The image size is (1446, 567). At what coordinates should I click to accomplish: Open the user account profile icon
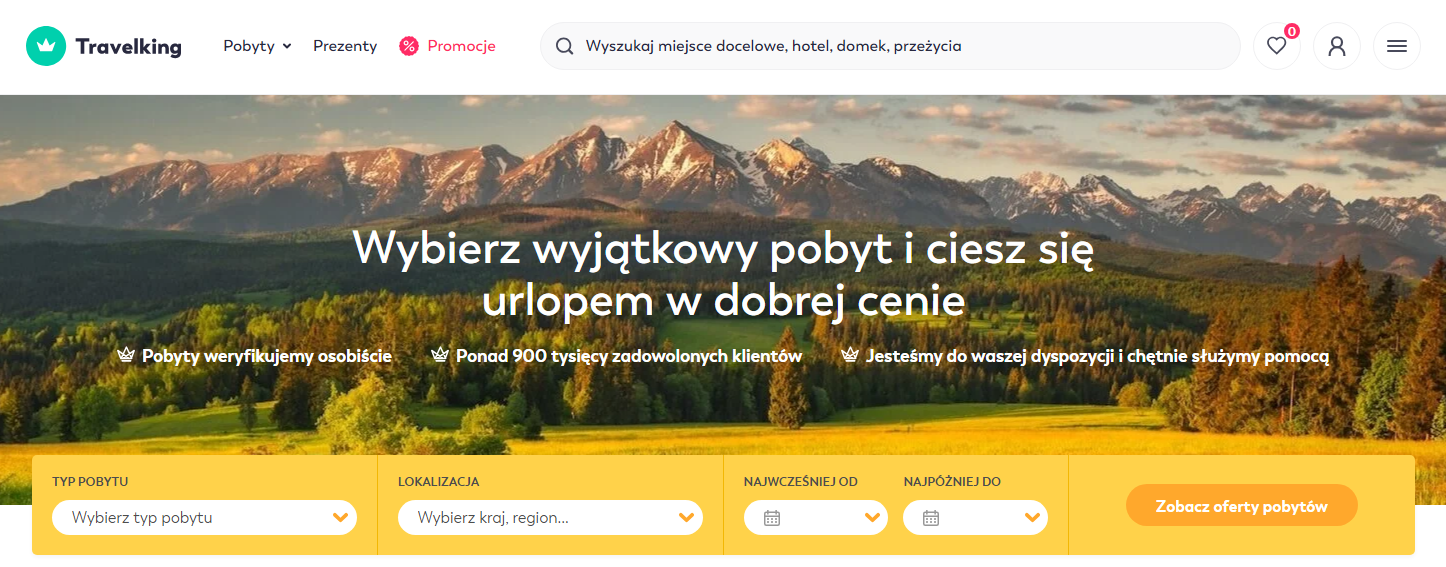tap(1337, 46)
